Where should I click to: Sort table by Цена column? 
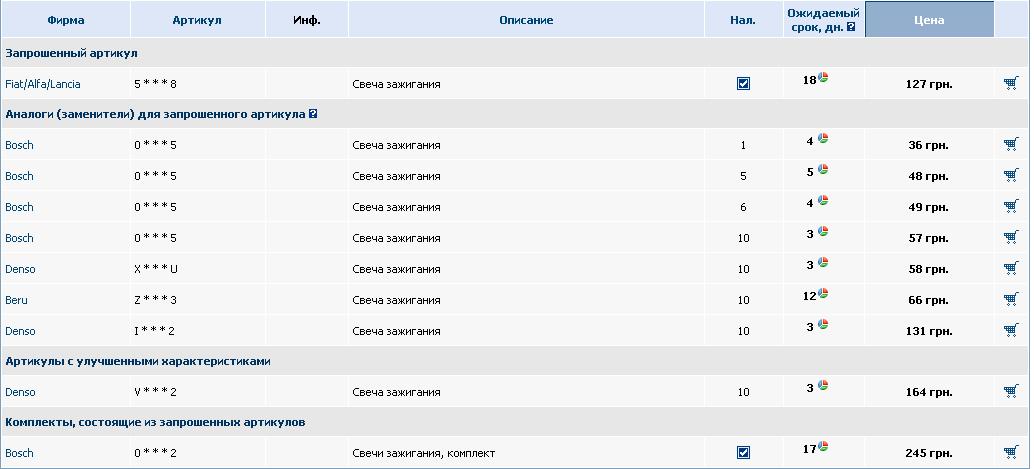929,20
